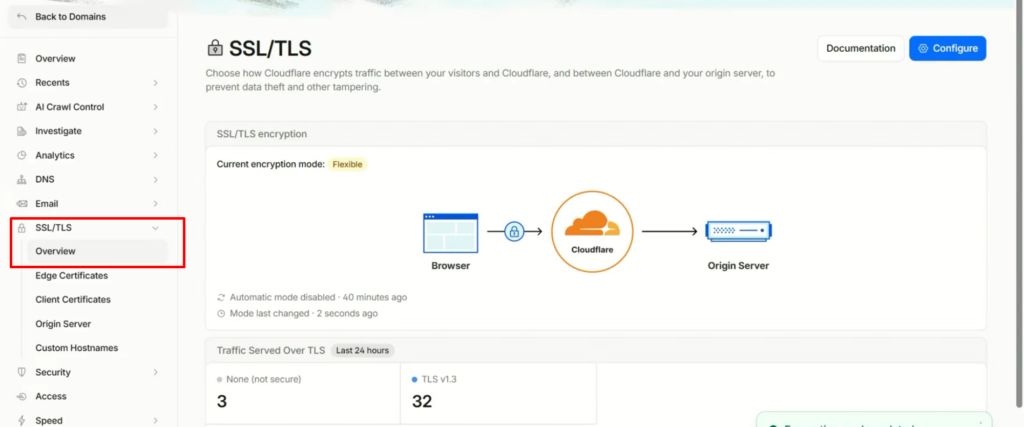Click Traffic Served Over TLS header text
Screen dimensions: 1024x427
(x=271, y=351)
